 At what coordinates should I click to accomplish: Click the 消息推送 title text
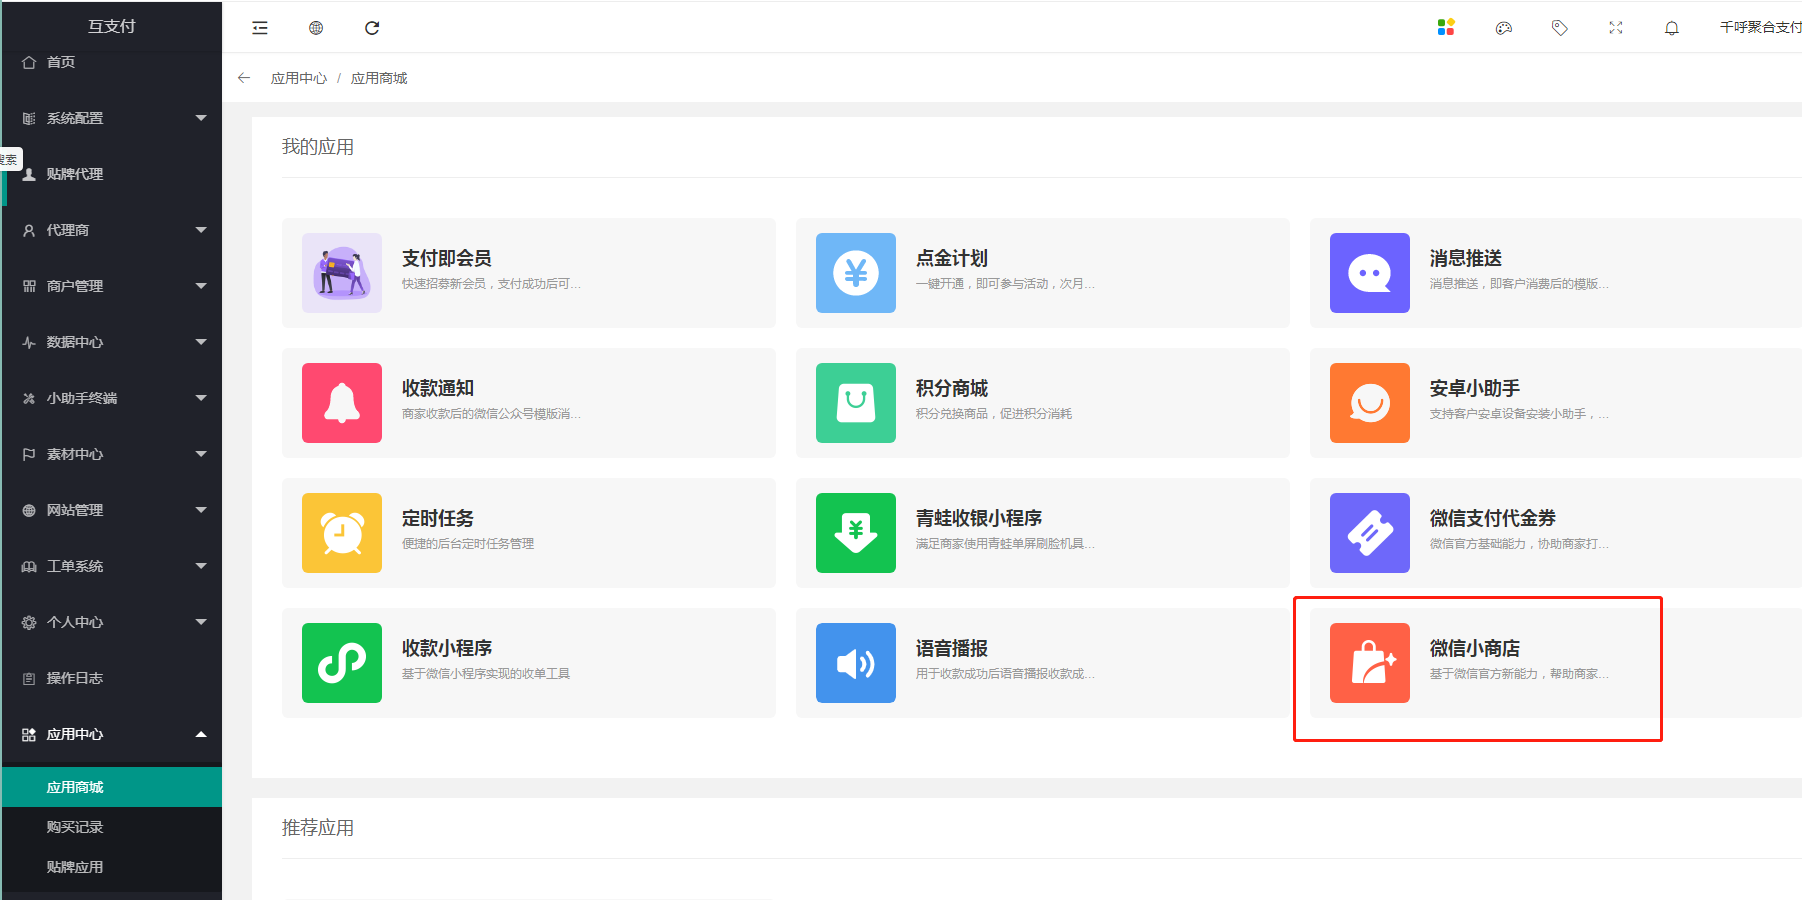tap(1466, 258)
